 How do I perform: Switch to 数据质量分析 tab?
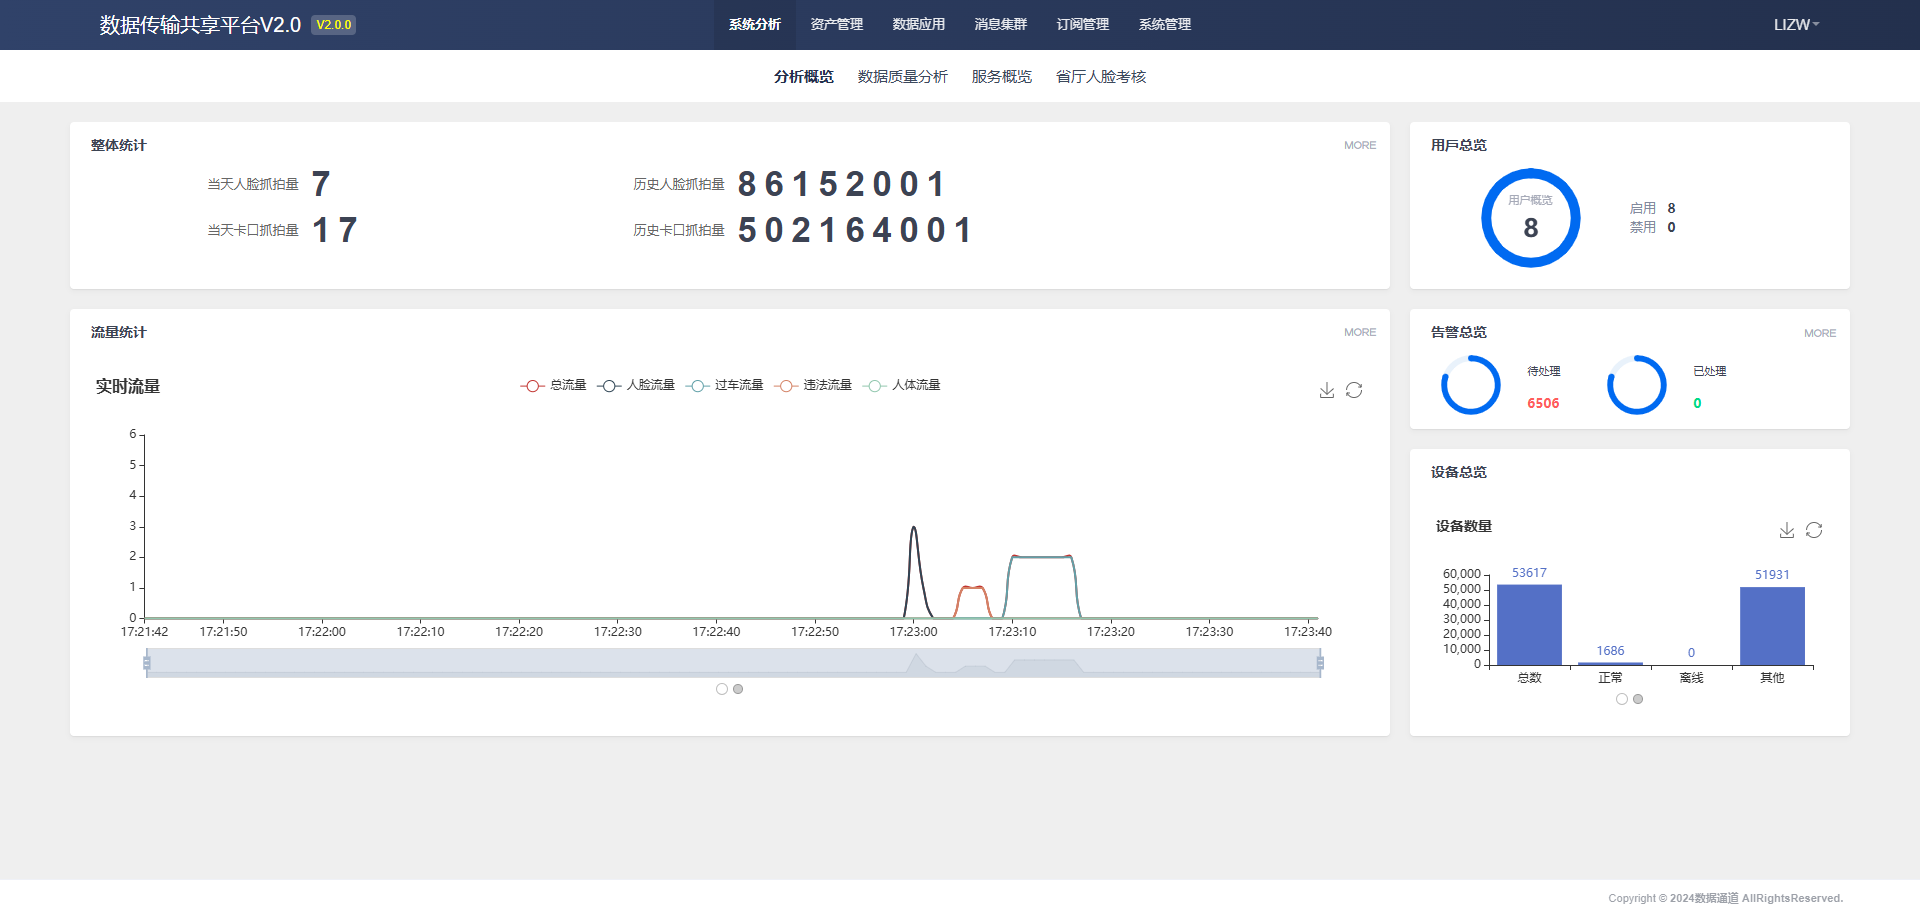(x=902, y=77)
